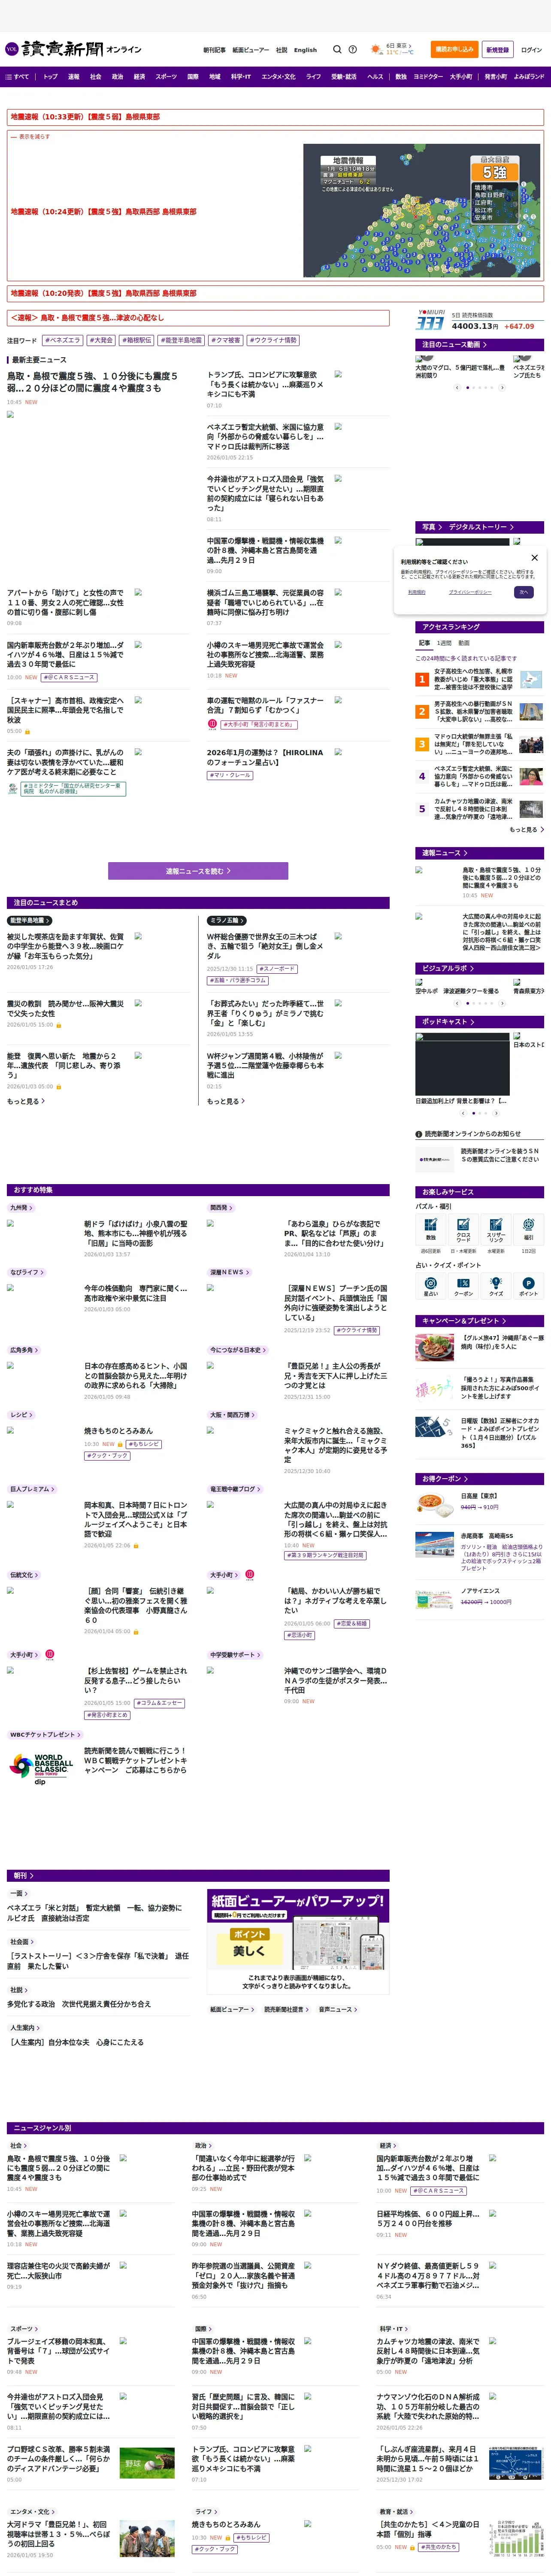Click the 速報ニュースを読む button
Screen dimensions: 551x2576
click(198, 871)
